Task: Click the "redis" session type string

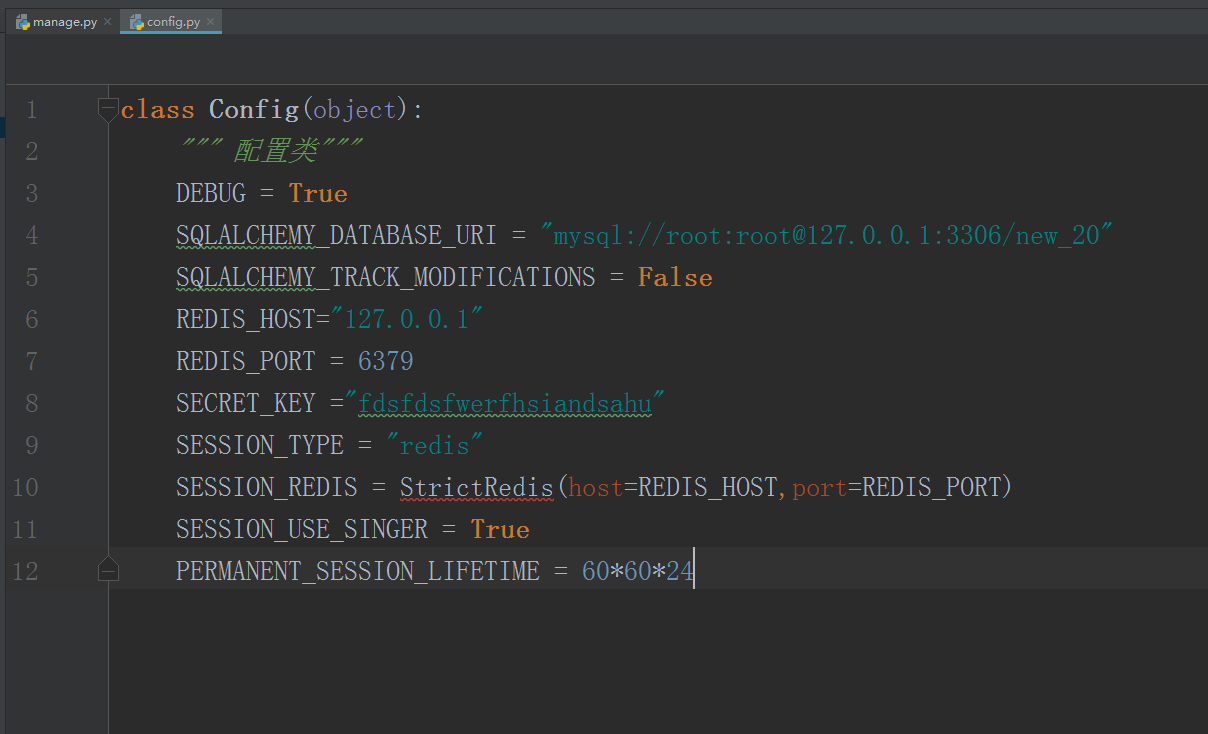Action: click(435, 445)
